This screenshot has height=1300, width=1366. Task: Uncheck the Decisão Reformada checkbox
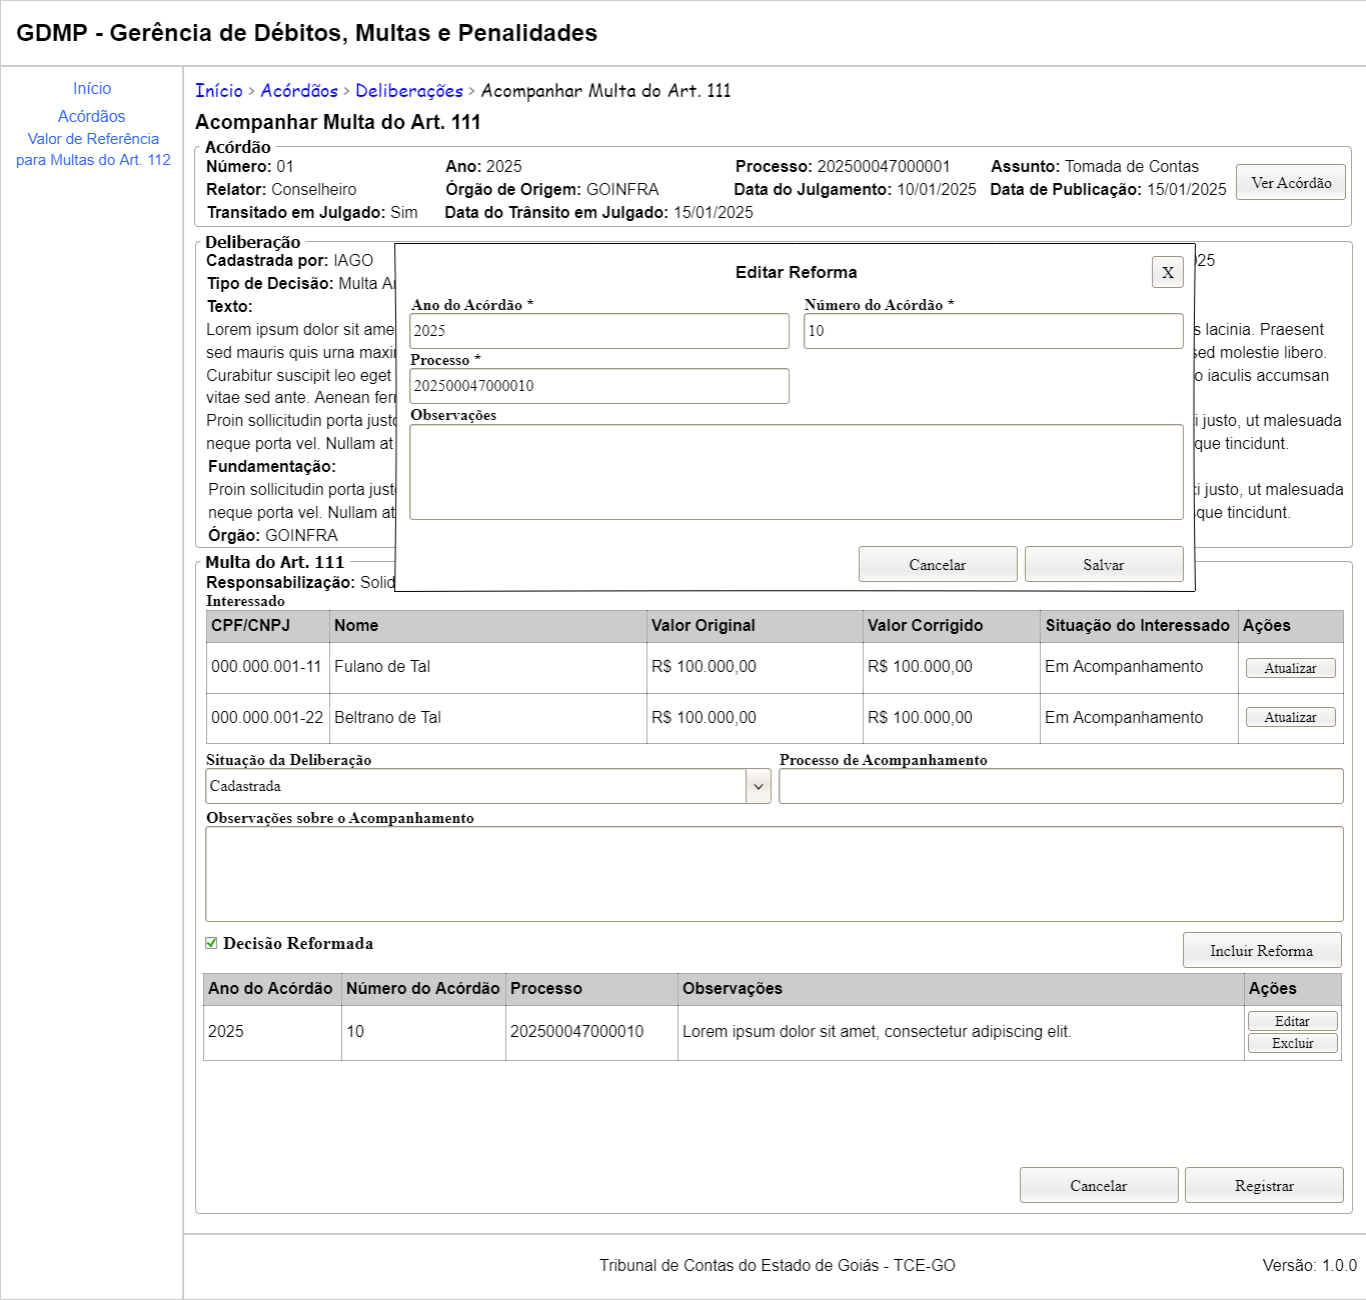tap(212, 943)
